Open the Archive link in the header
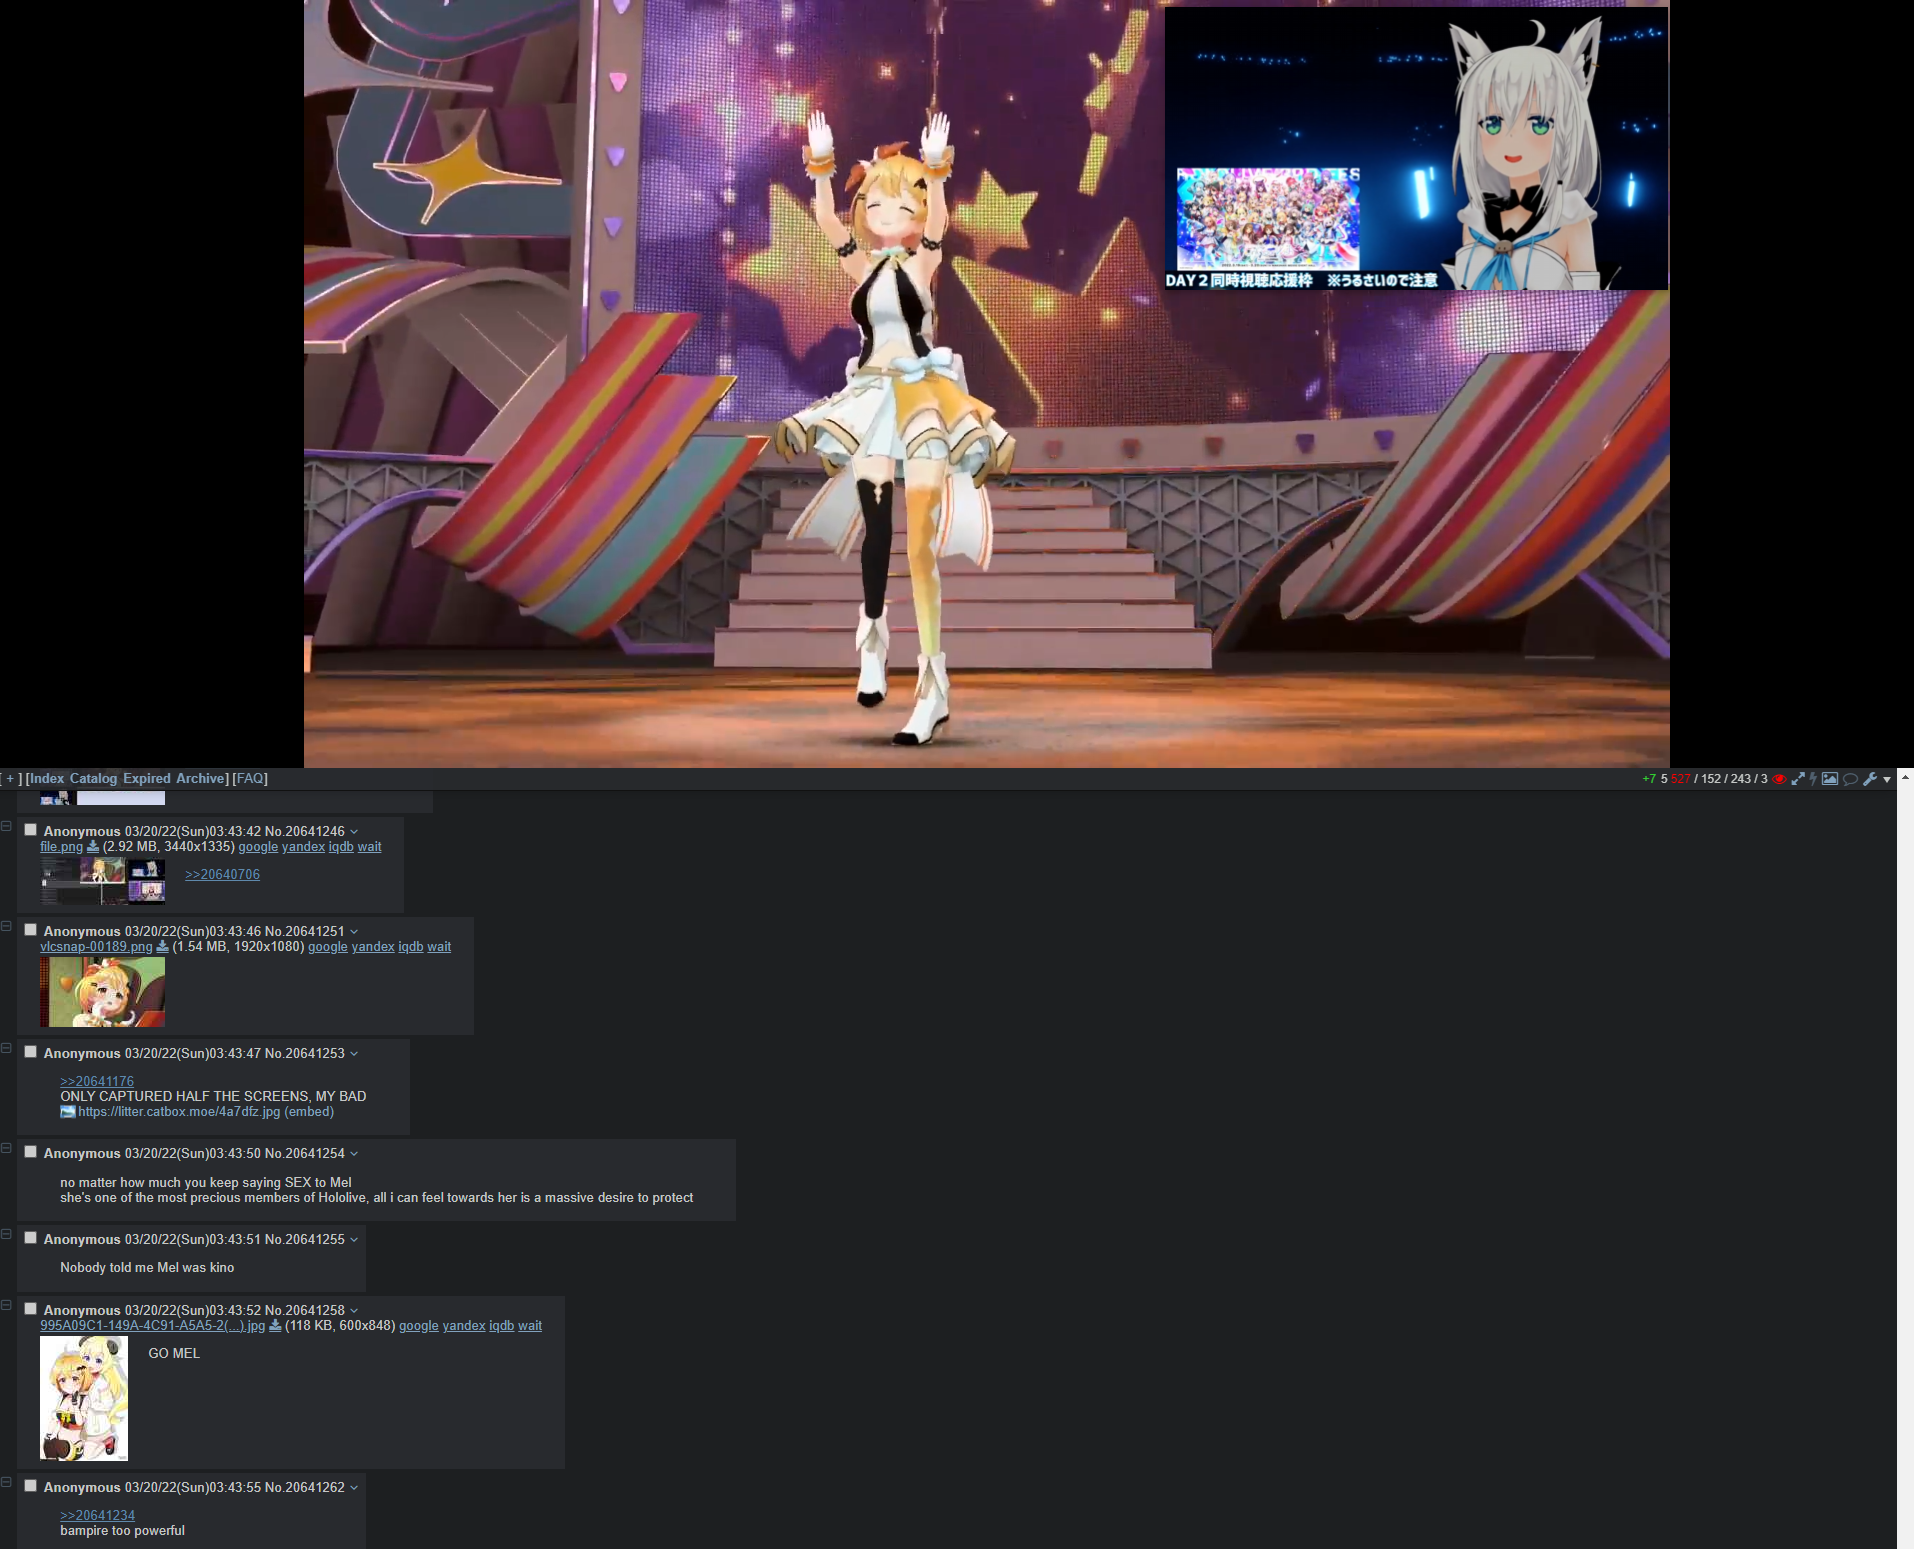The height and width of the screenshot is (1549, 1914). [x=200, y=779]
